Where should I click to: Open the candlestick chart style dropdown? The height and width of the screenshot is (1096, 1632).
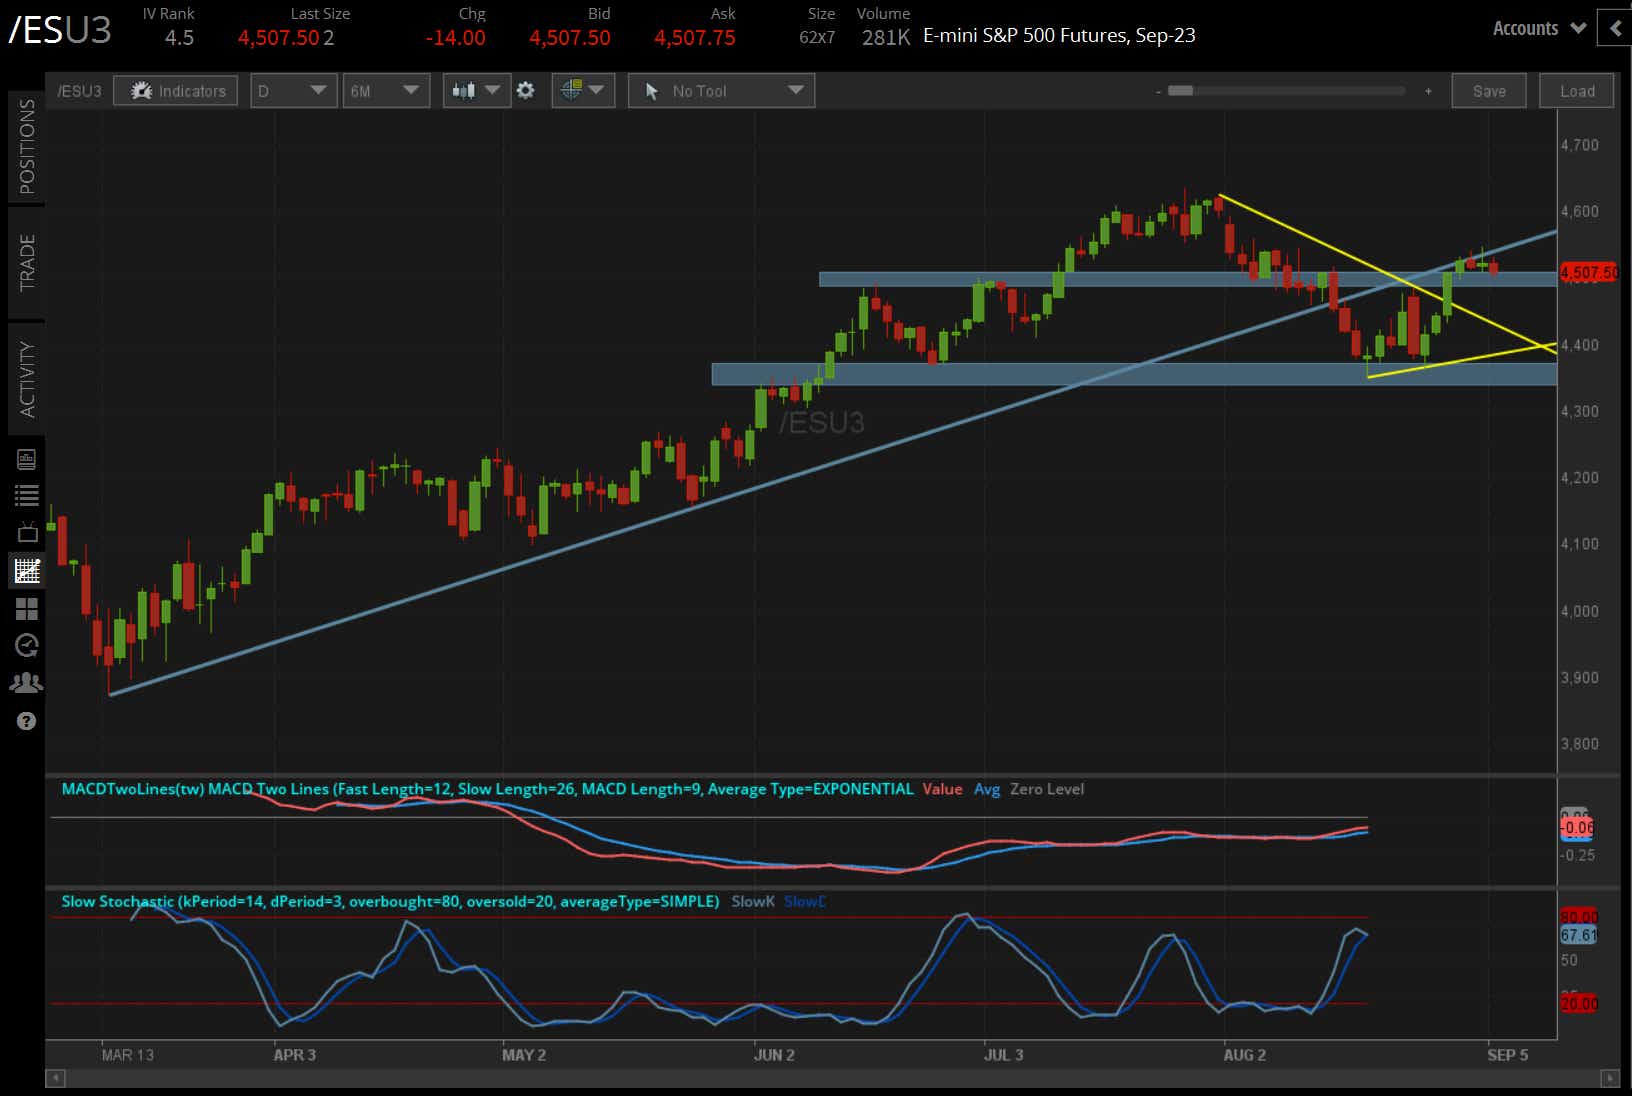click(476, 91)
